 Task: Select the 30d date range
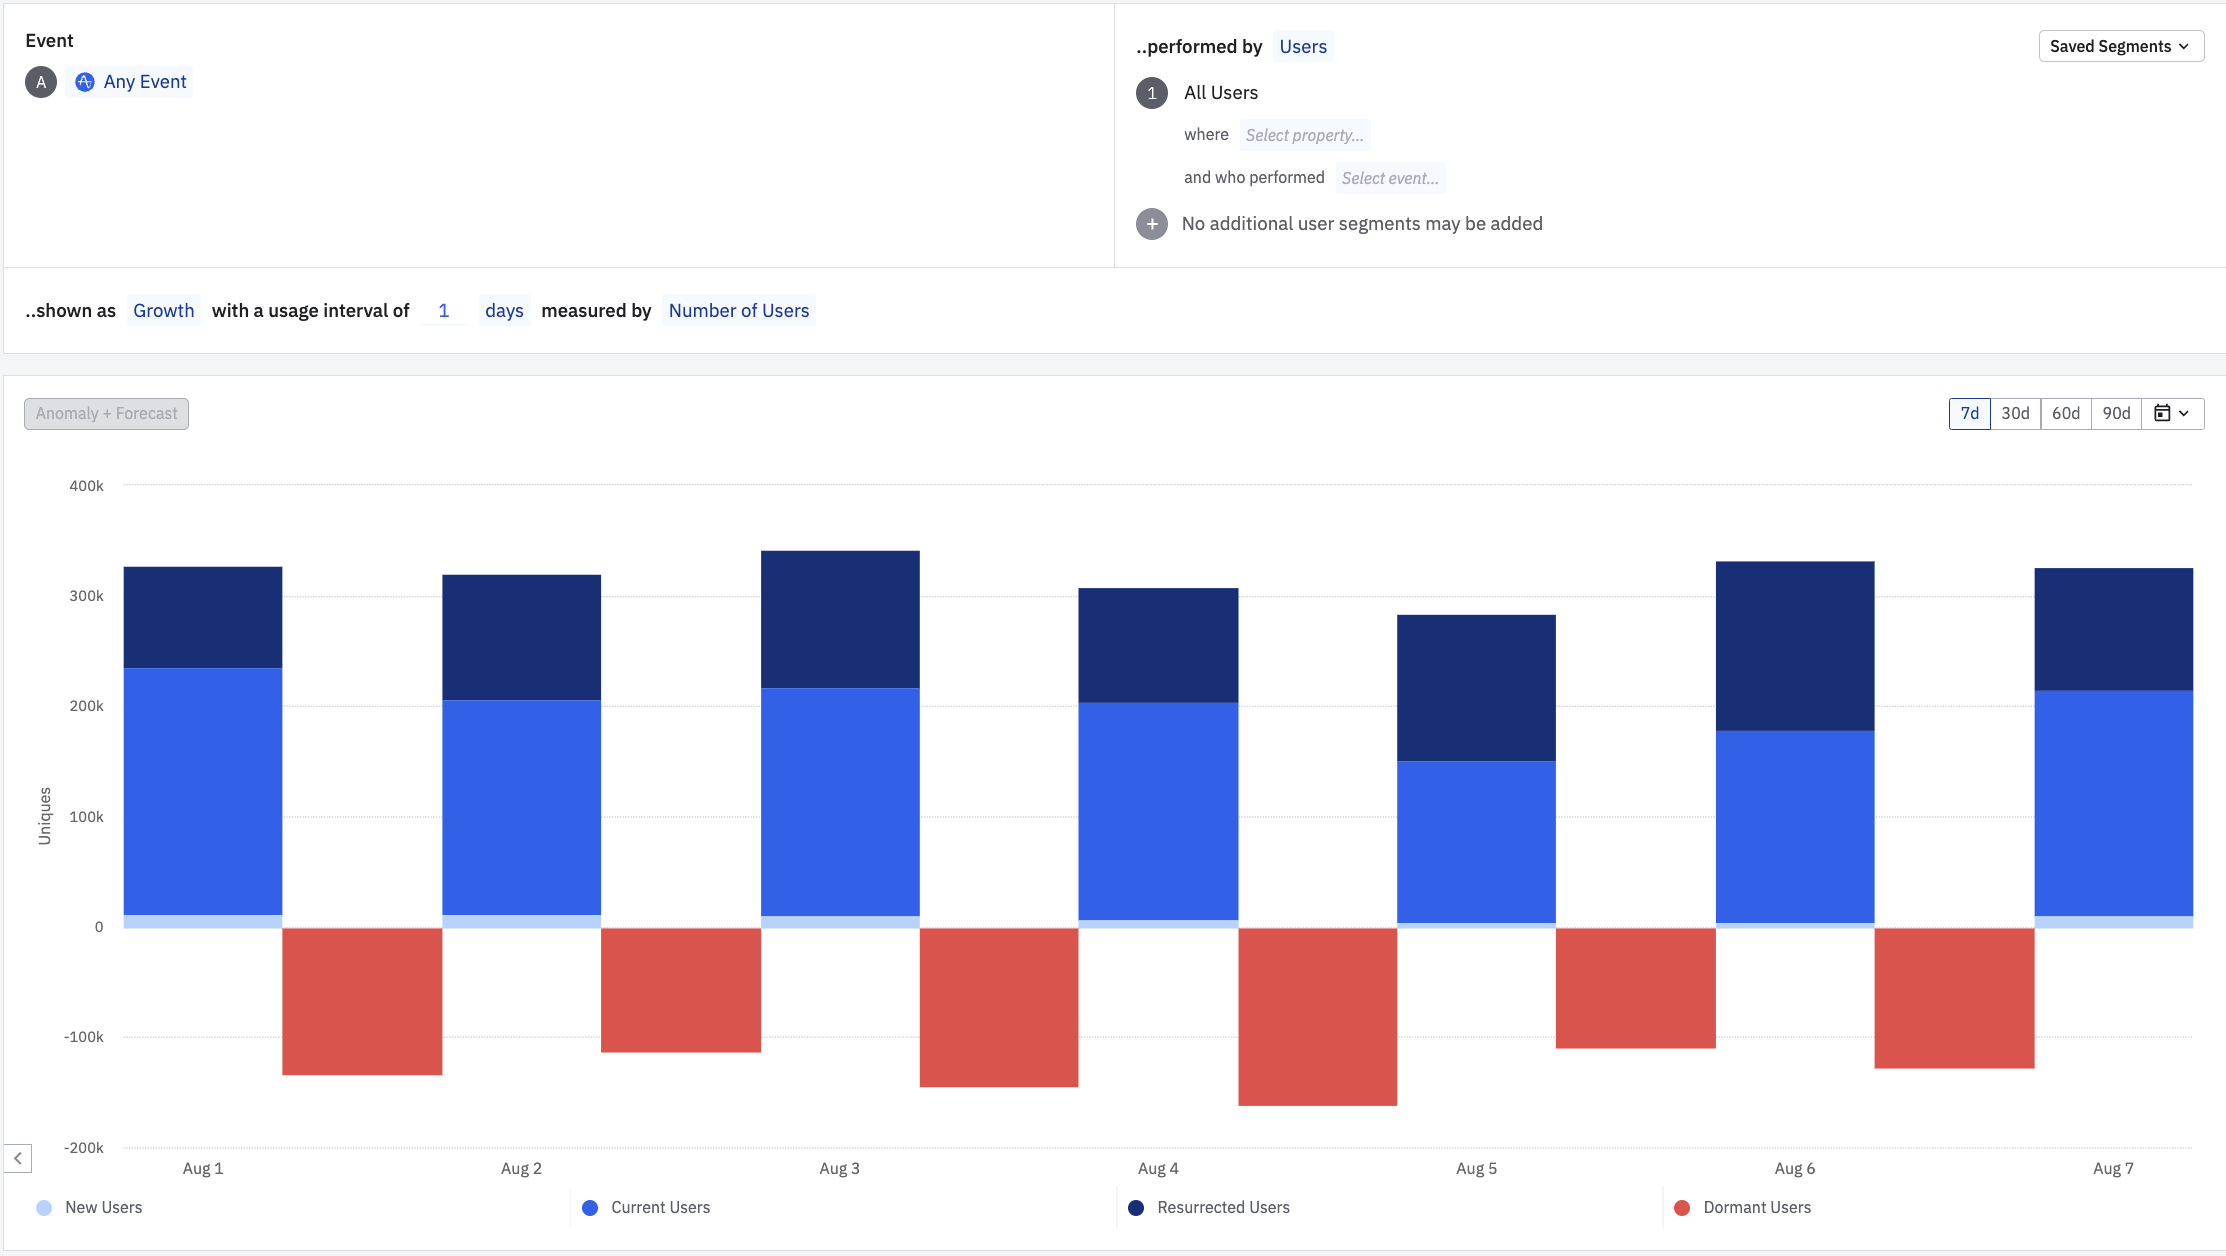2015,414
